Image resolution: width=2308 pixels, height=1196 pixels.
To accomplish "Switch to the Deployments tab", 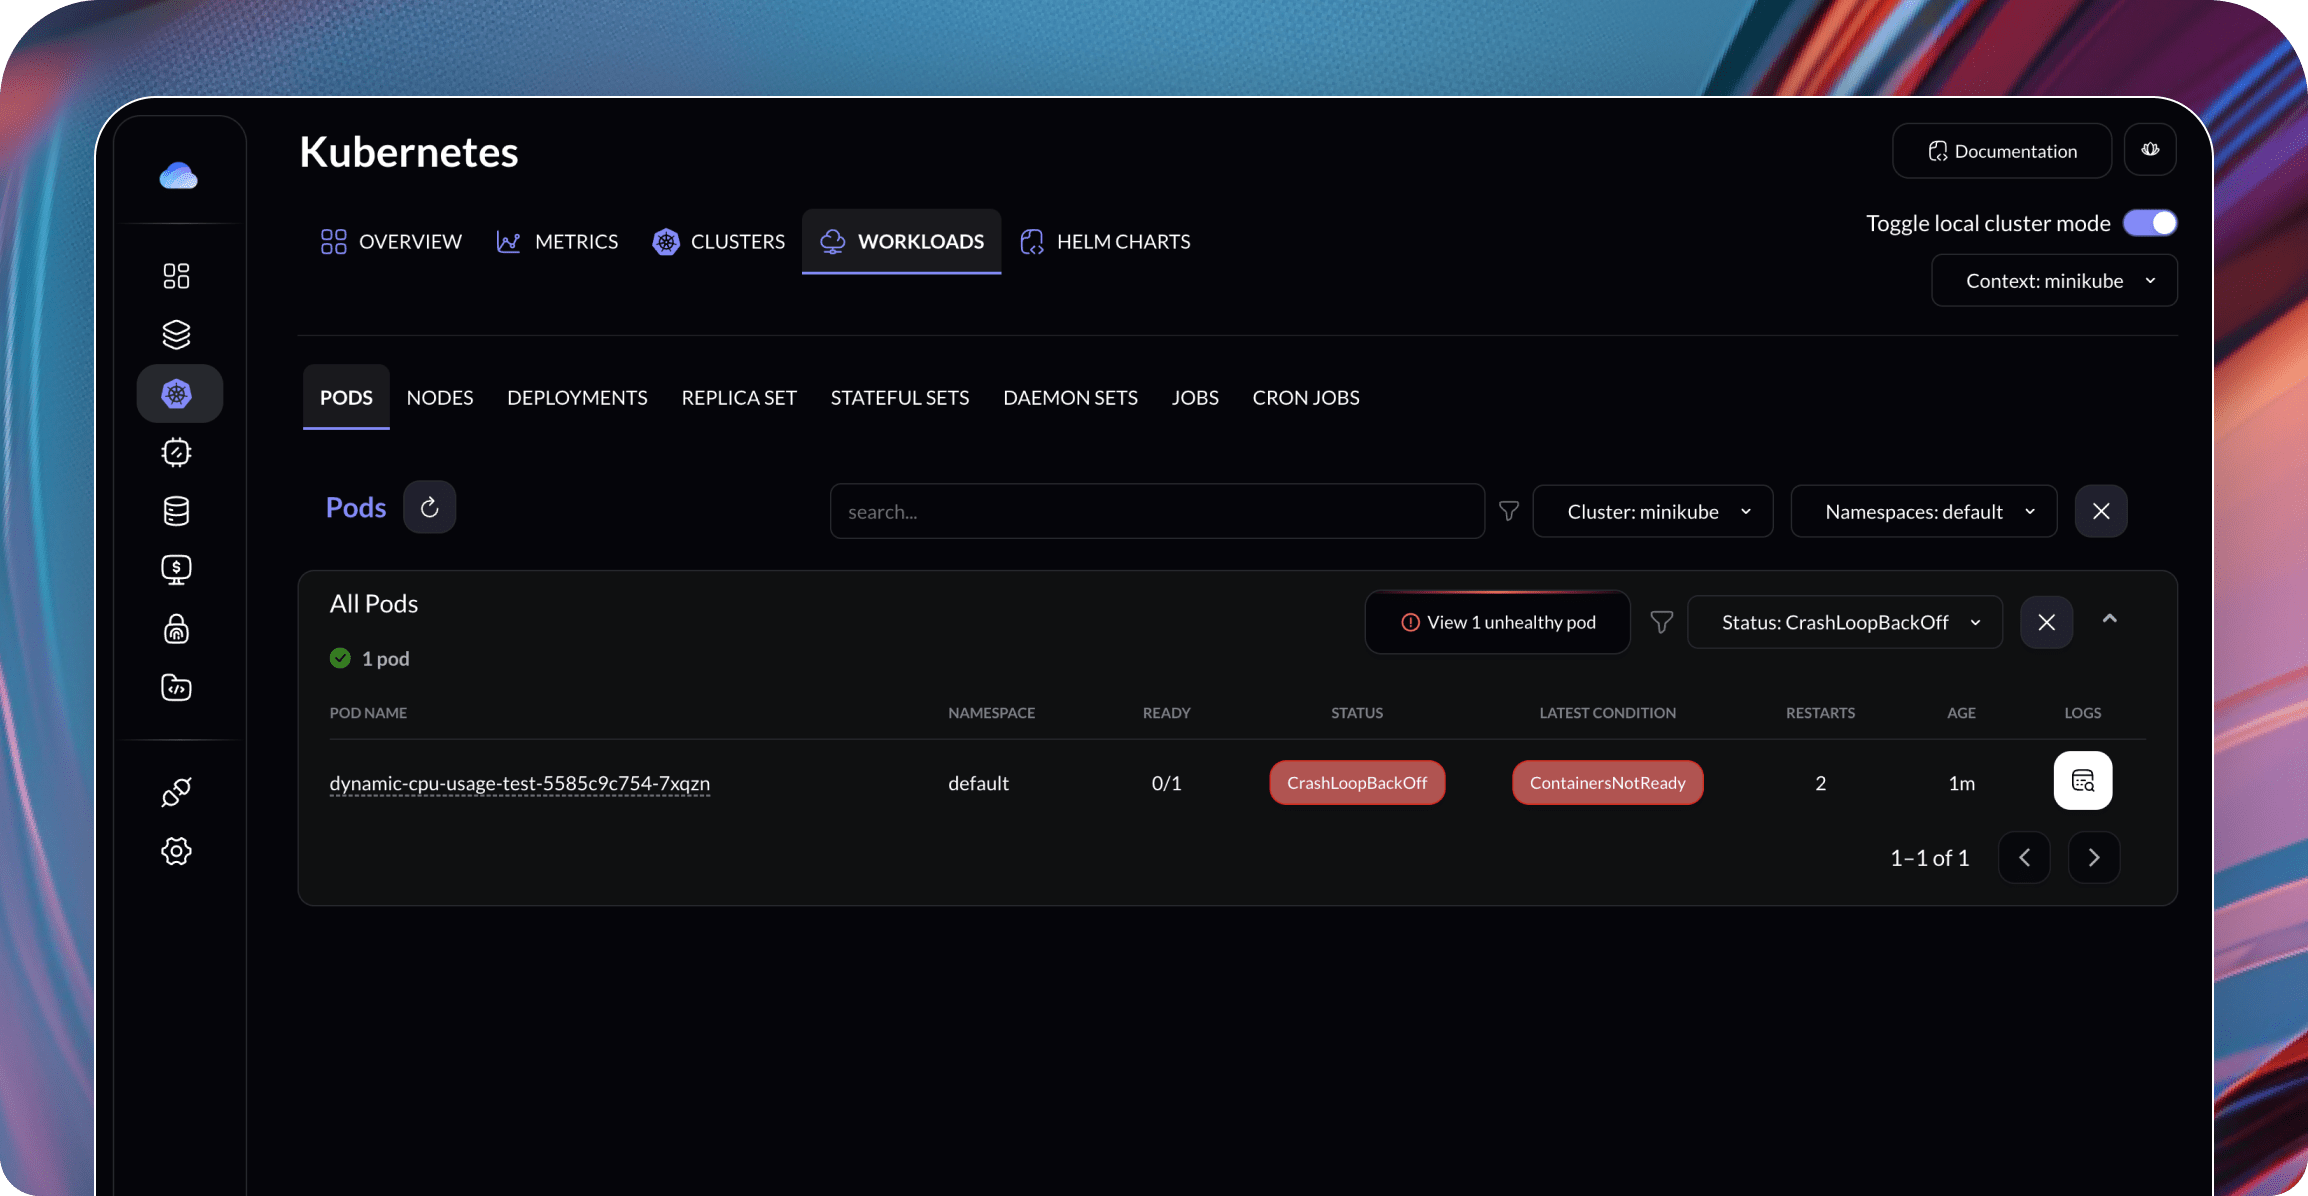I will 577,397.
